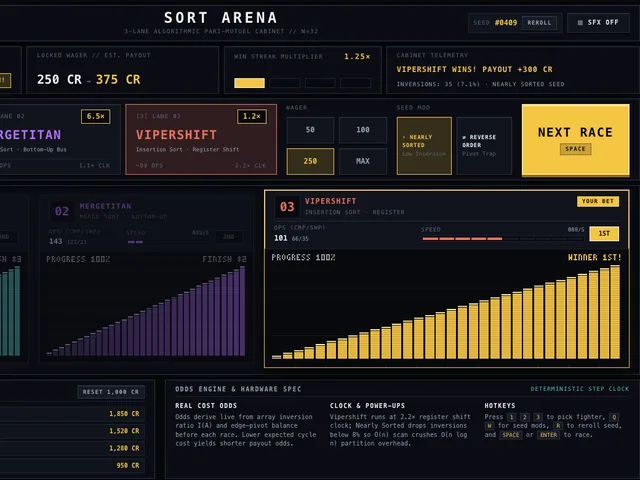This screenshot has width=640, height=480.
Task: Click the hotkey 2 key chip
Action: (x=525, y=417)
